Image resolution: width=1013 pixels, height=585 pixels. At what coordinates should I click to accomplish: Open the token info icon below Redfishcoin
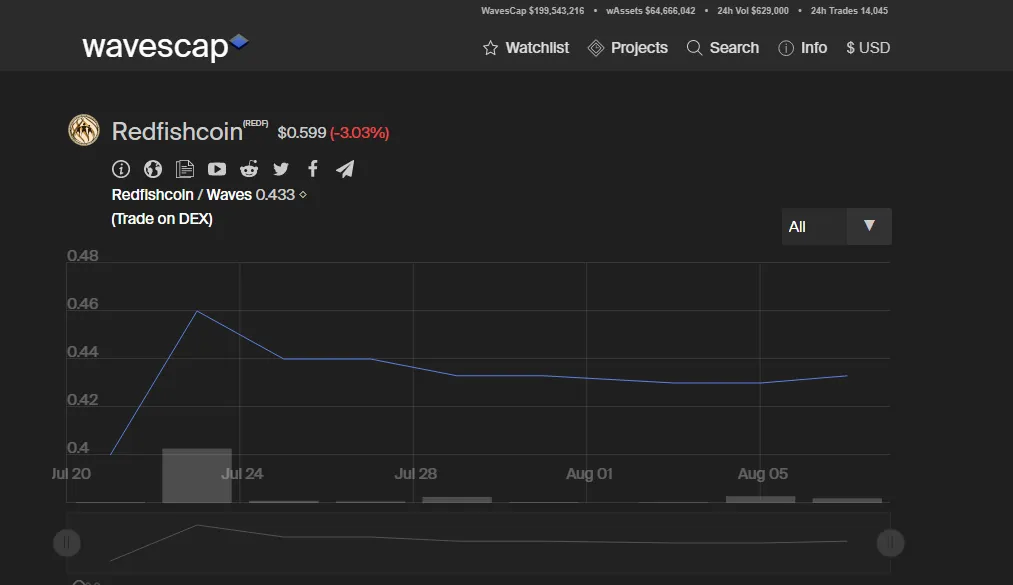[x=121, y=169]
